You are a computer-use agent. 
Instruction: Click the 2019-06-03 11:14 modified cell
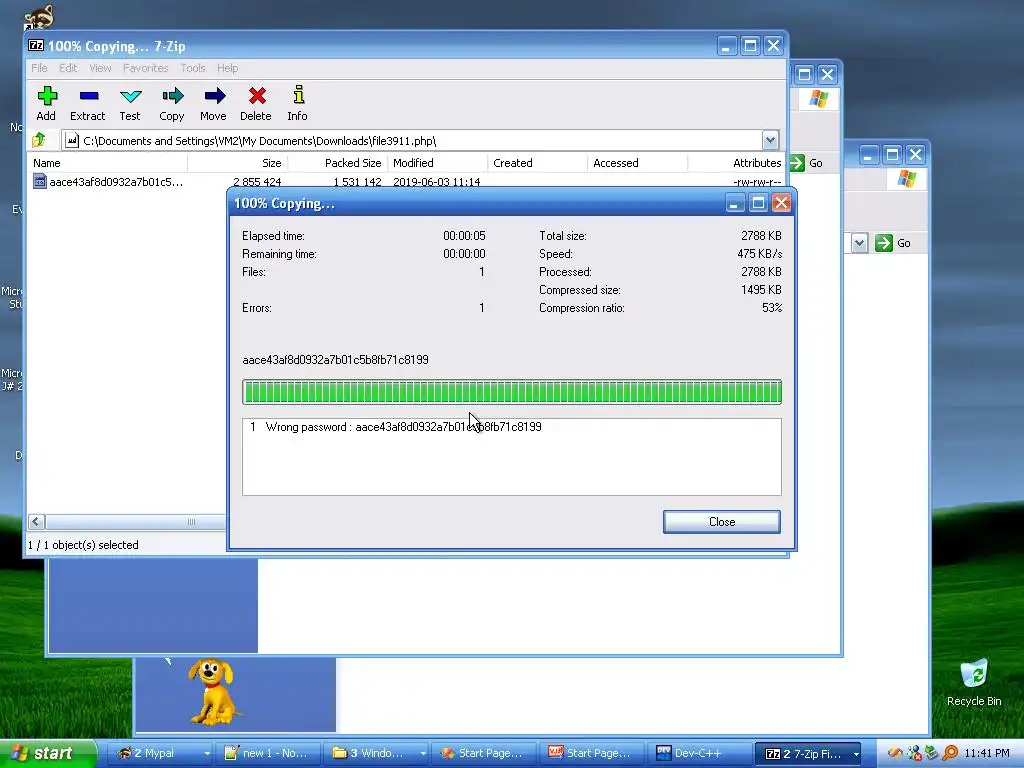(436, 182)
